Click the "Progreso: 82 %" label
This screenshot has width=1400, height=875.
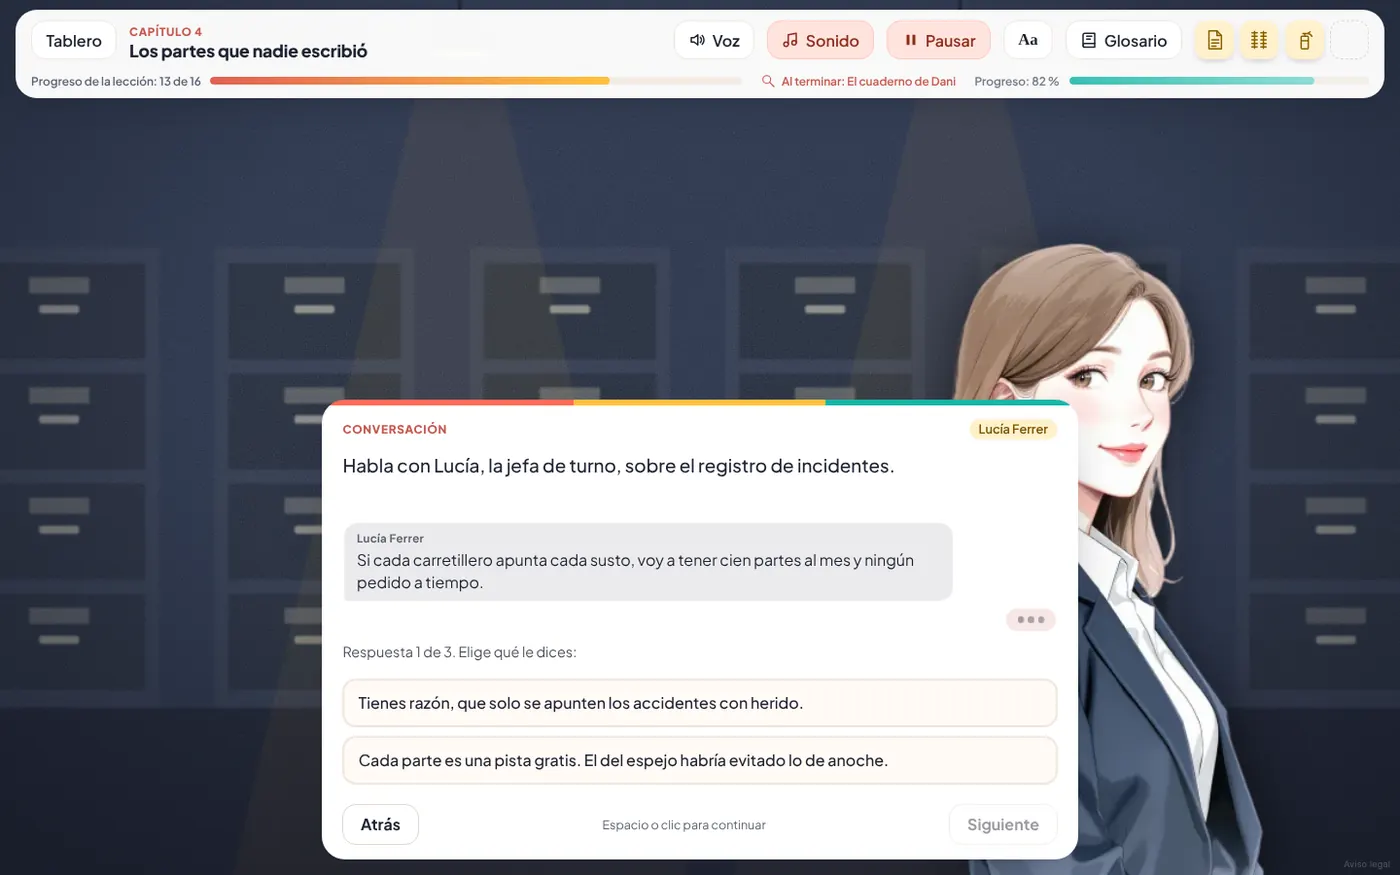[x=1016, y=81]
